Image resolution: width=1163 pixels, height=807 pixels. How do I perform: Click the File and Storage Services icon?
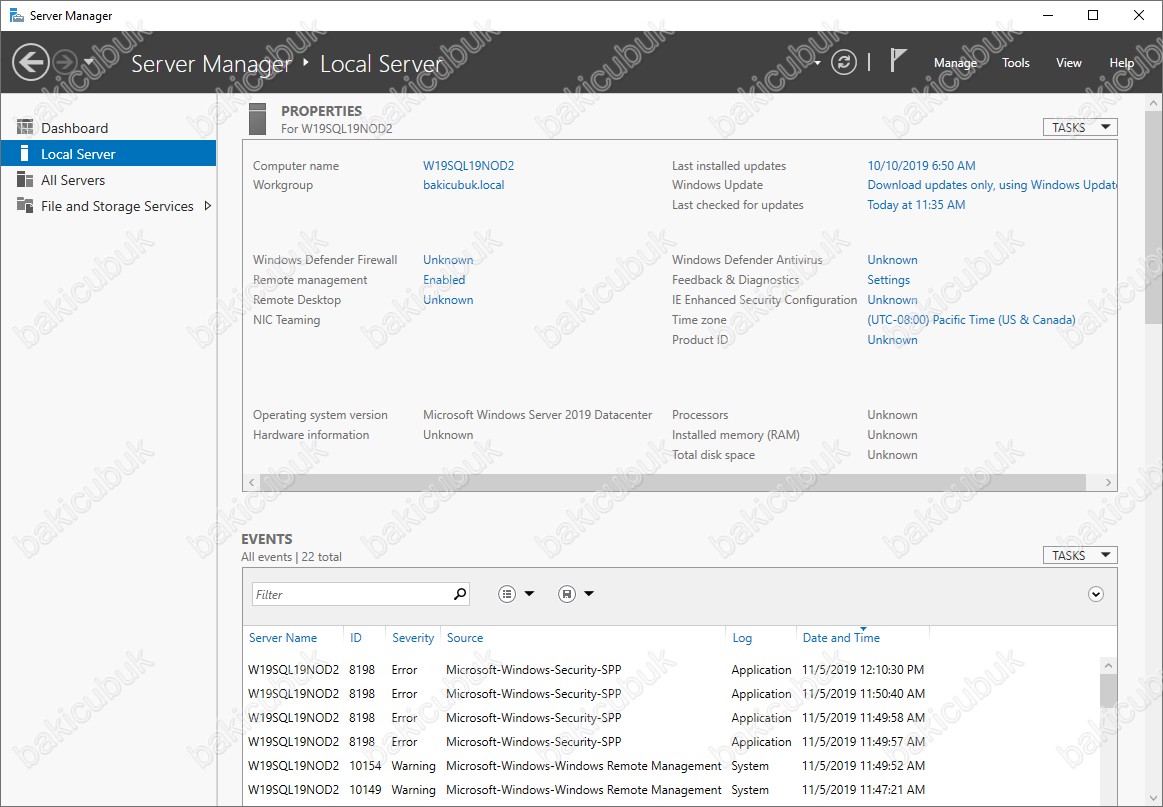click(x=25, y=205)
